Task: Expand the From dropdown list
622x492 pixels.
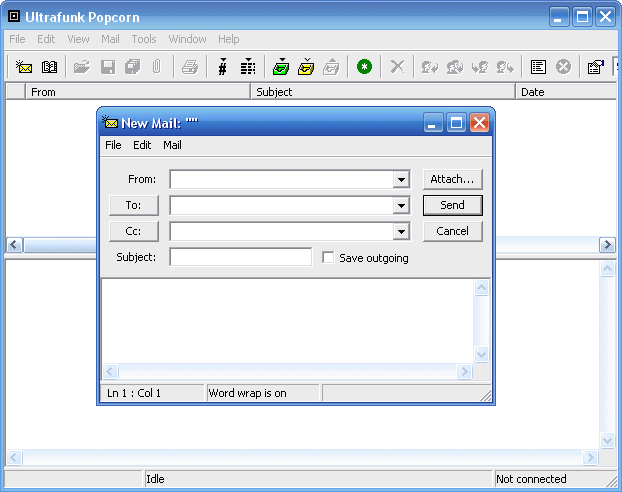Action: coord(401,180)
